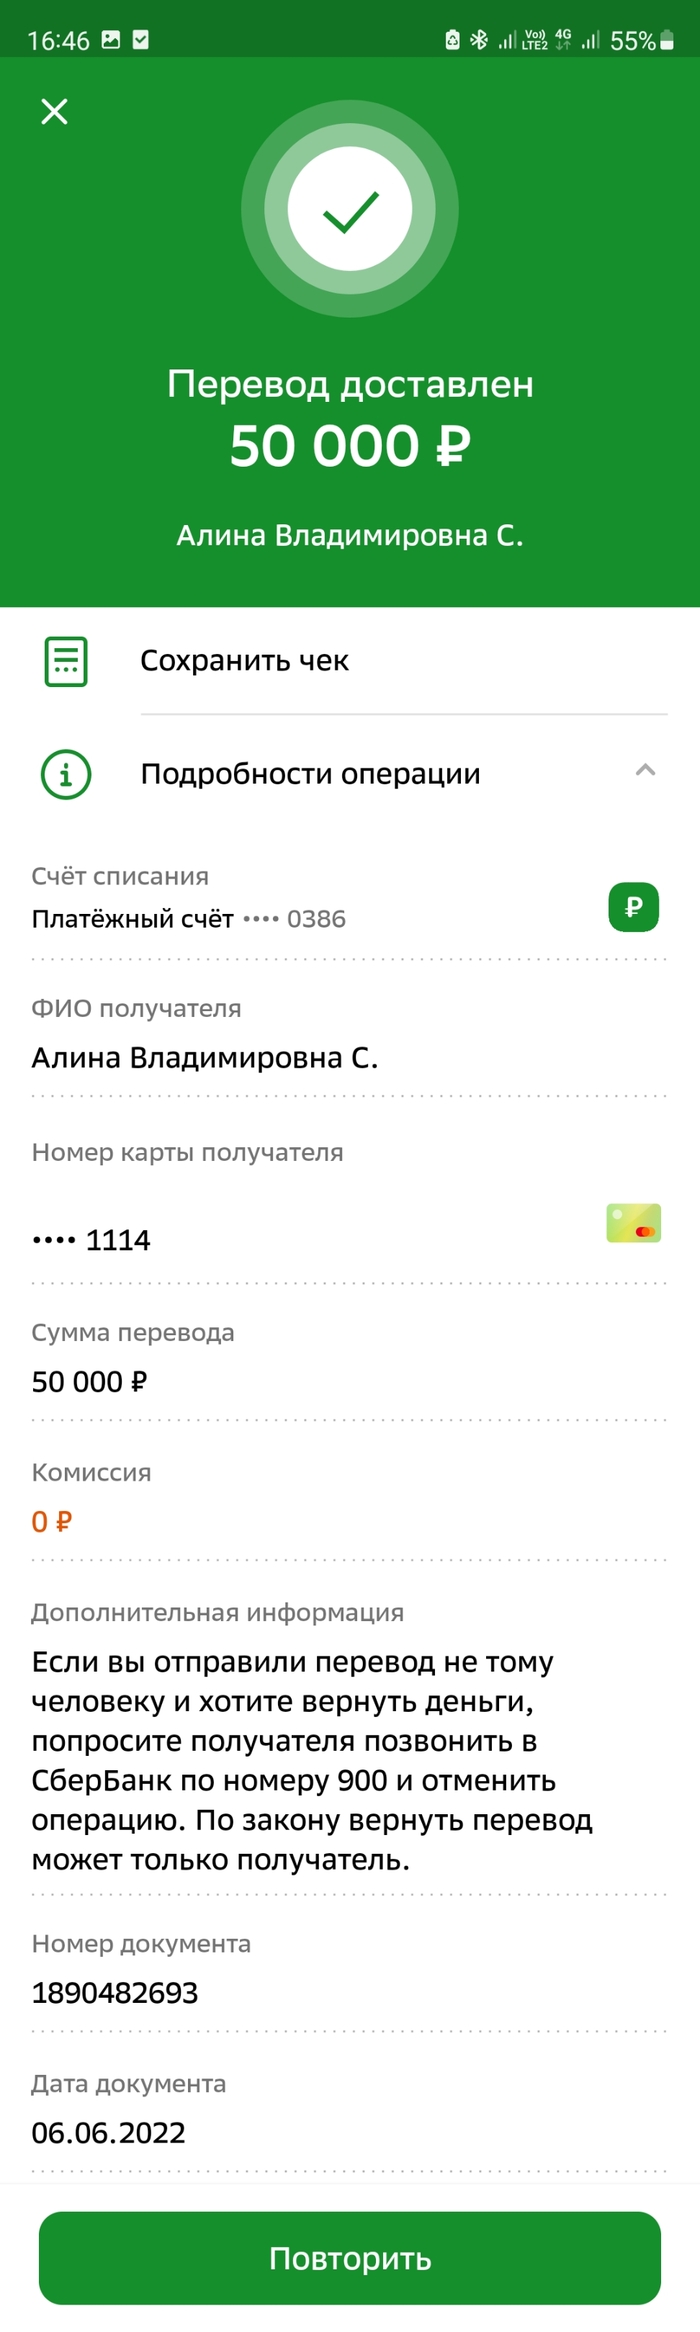Tap the info icon beside Подробности операции
Screen dimensions: 700x2332
click(66, 774)
